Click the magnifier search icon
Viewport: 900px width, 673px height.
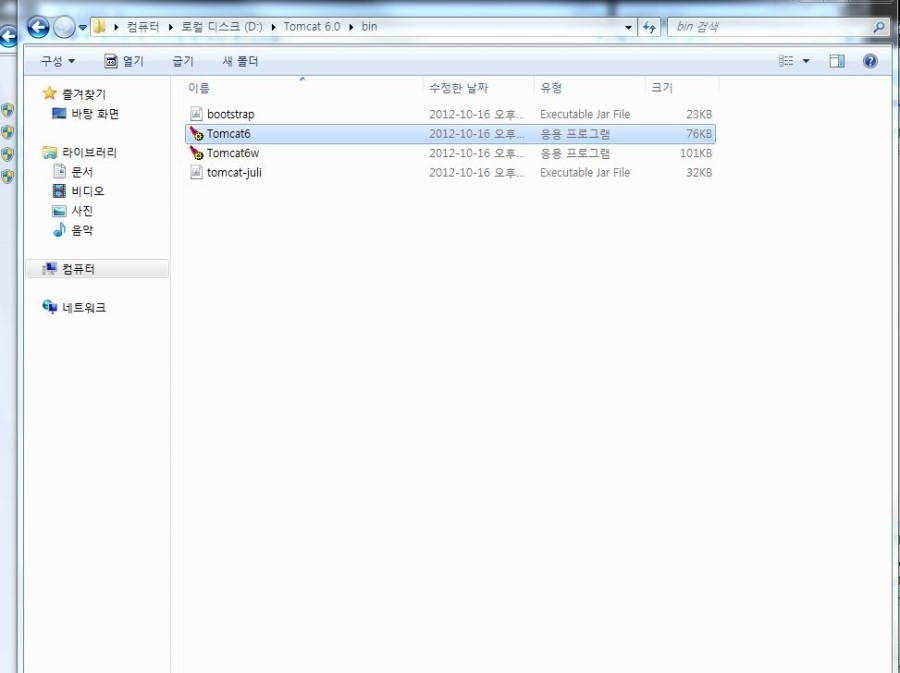coord(879,27)
